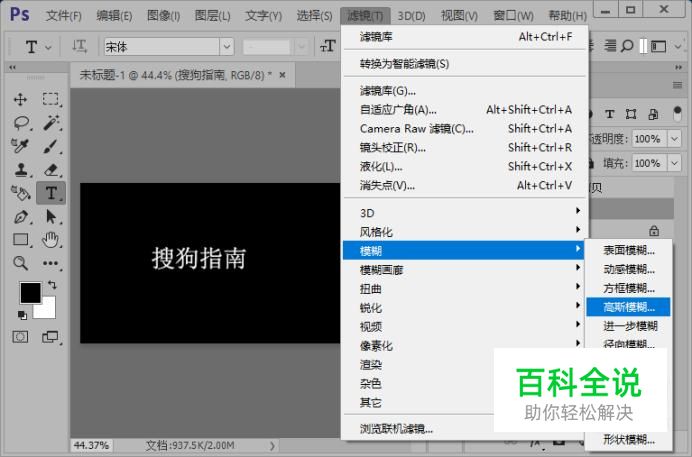692x457 pixels.
Task: Expand the 锐化 submenu
Action: (x=463, y=307)
